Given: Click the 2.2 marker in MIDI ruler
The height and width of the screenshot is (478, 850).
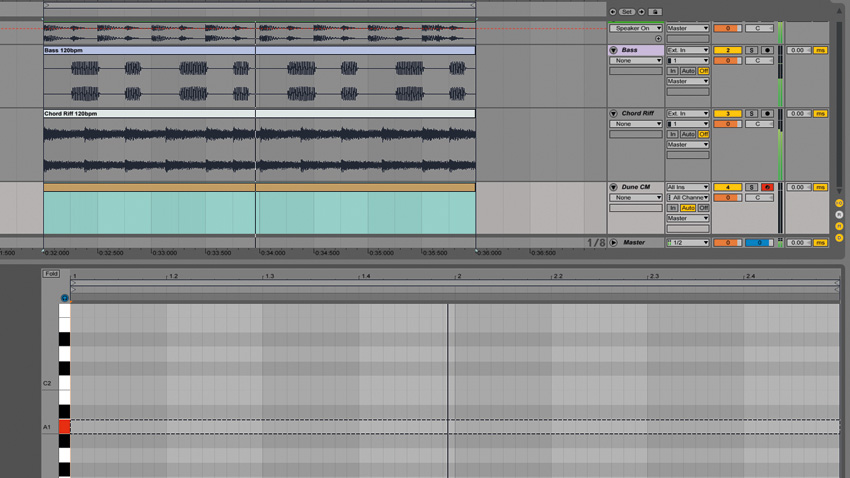Looking at the screenshot, I should 557,276.
